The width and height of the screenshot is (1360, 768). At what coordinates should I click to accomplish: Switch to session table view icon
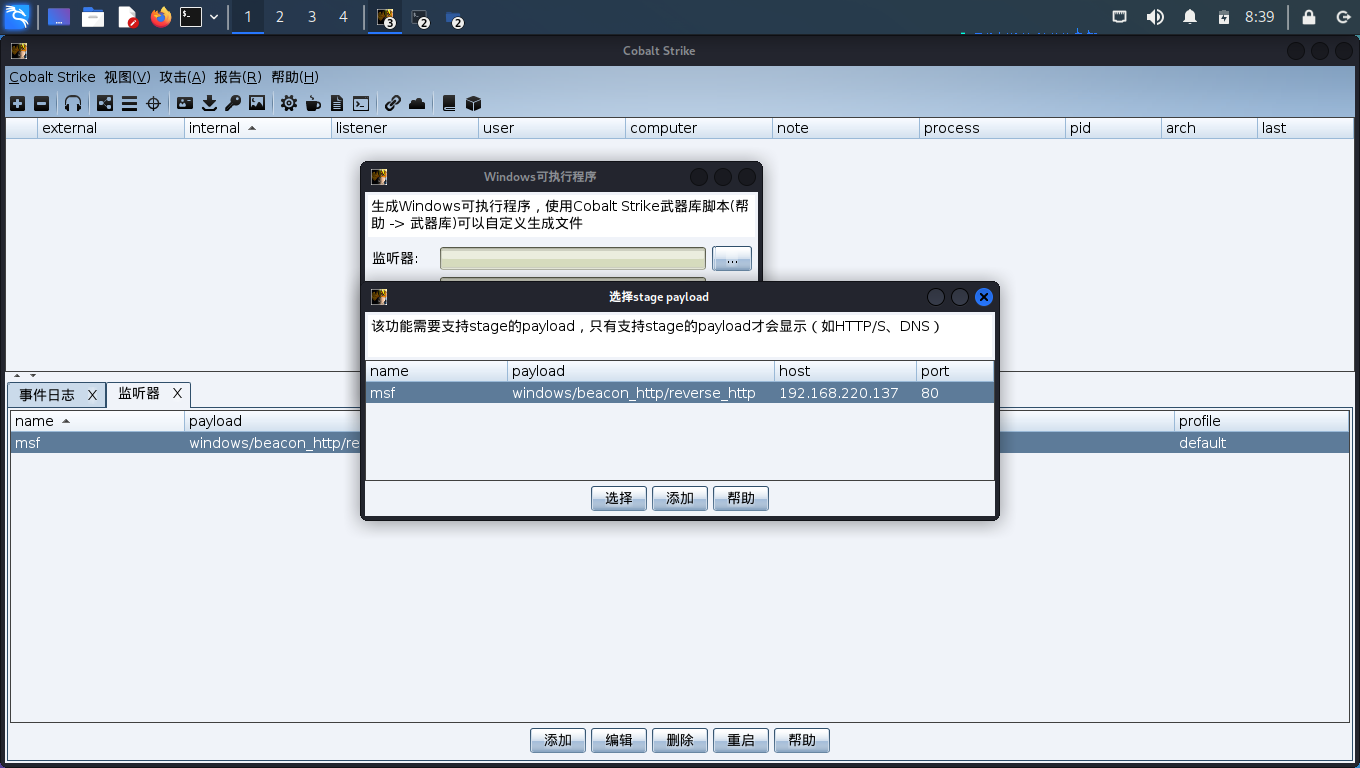(129, 103)
